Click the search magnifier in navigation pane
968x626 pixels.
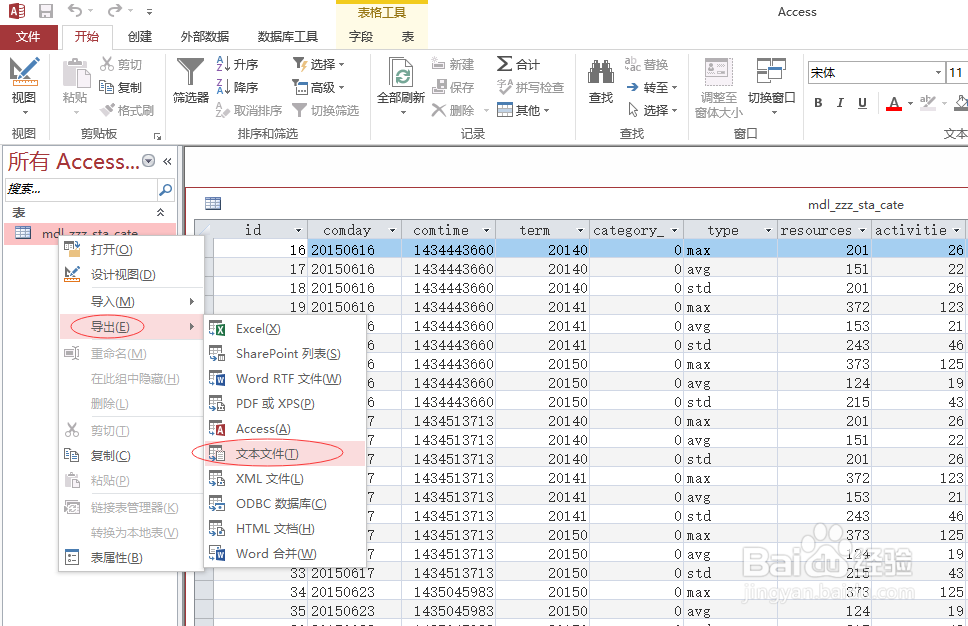pos(165,190)
